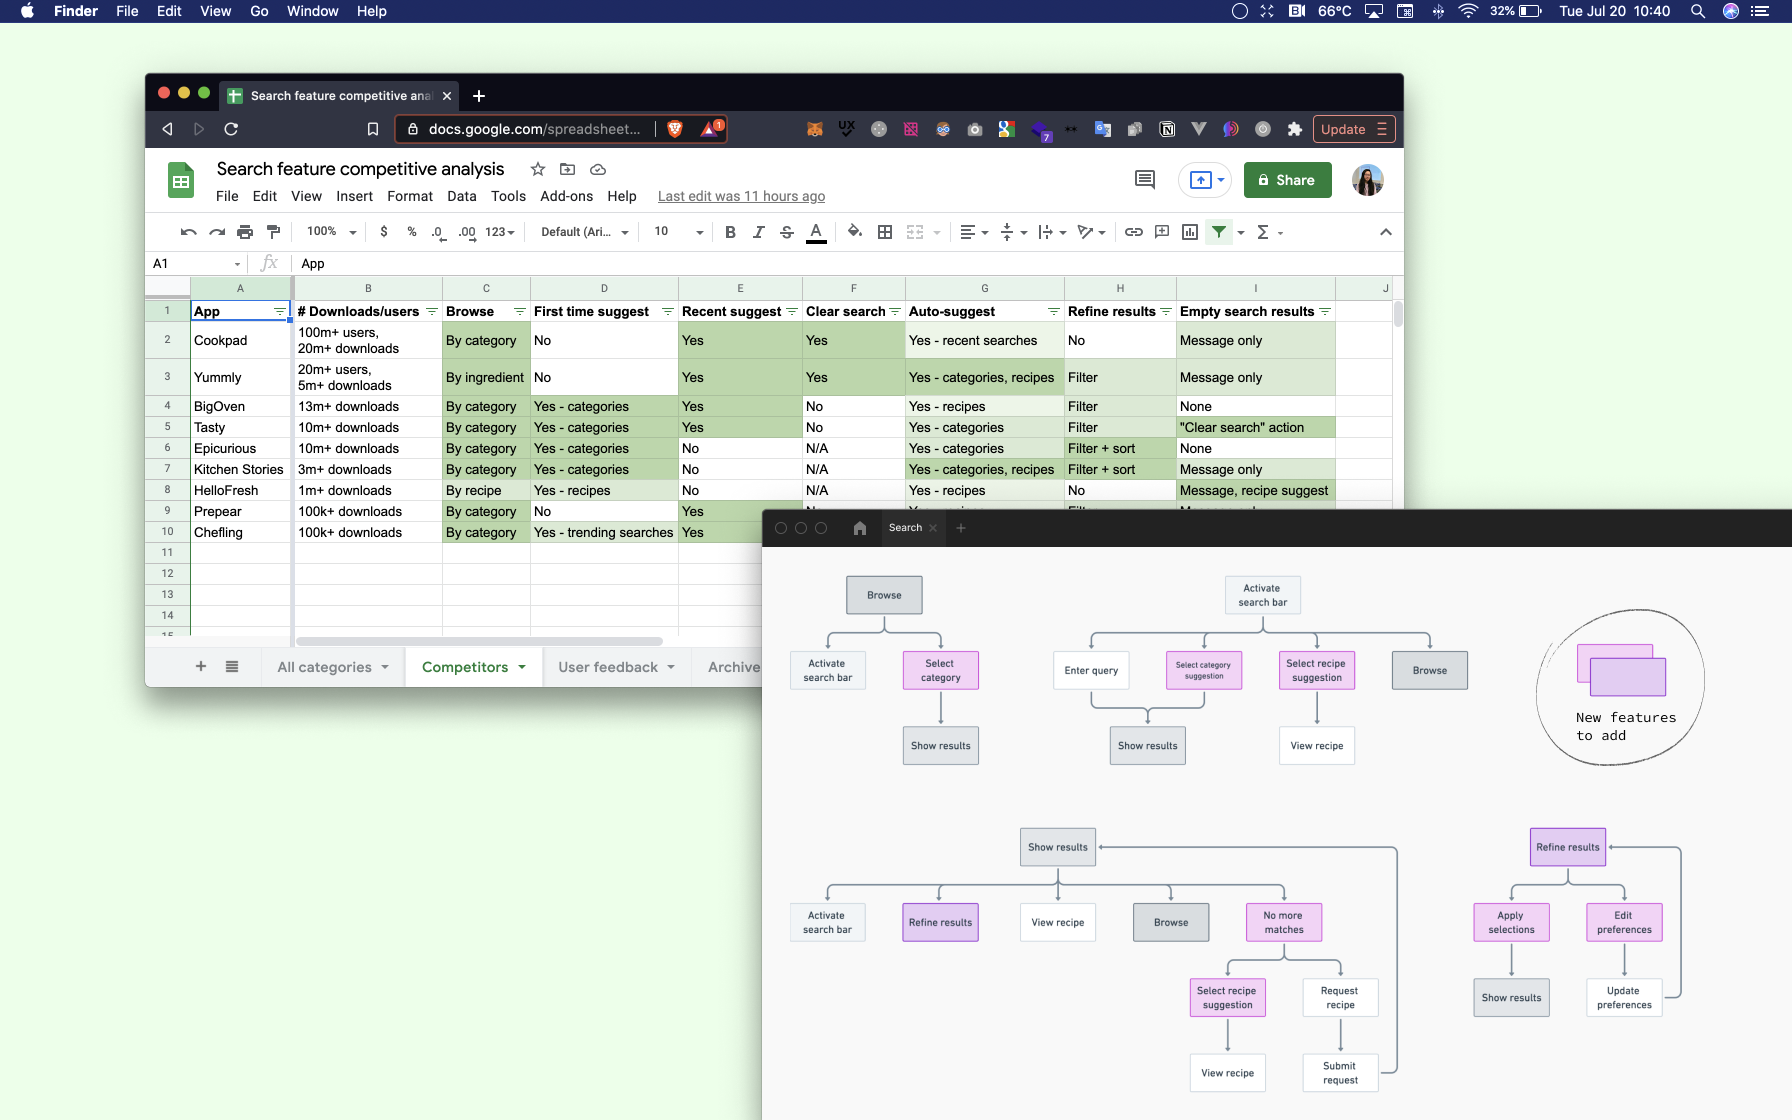Toggle bold formatting in Sheets
The image size is (1792, 1120).
tap(730, 232)
